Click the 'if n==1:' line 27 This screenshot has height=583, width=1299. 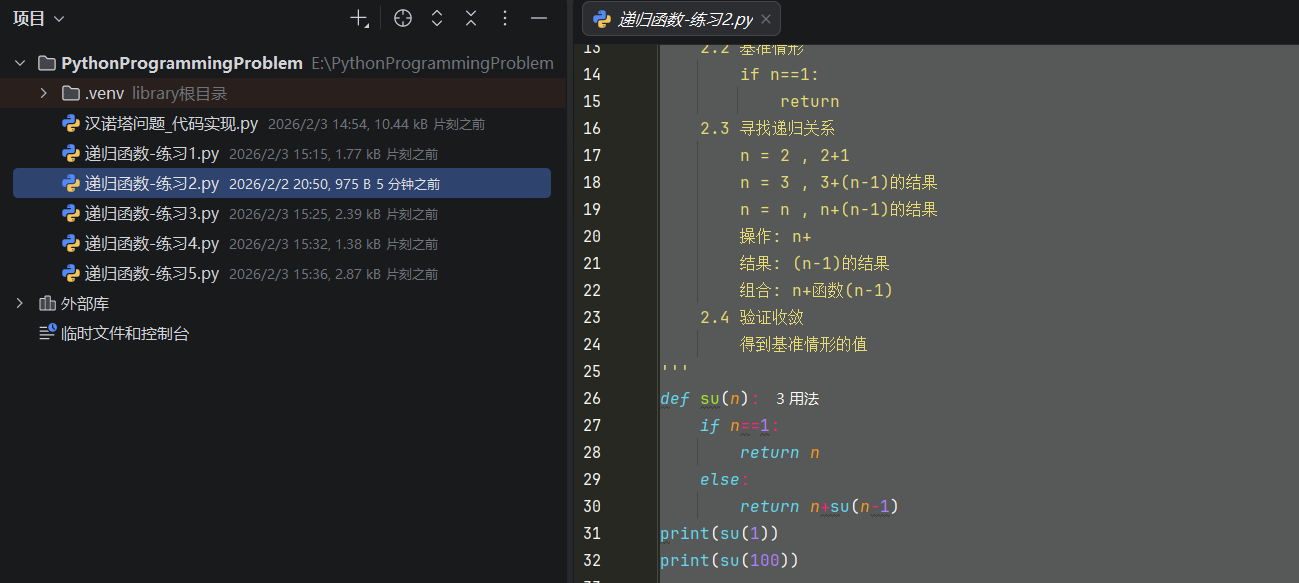(740, 425)
